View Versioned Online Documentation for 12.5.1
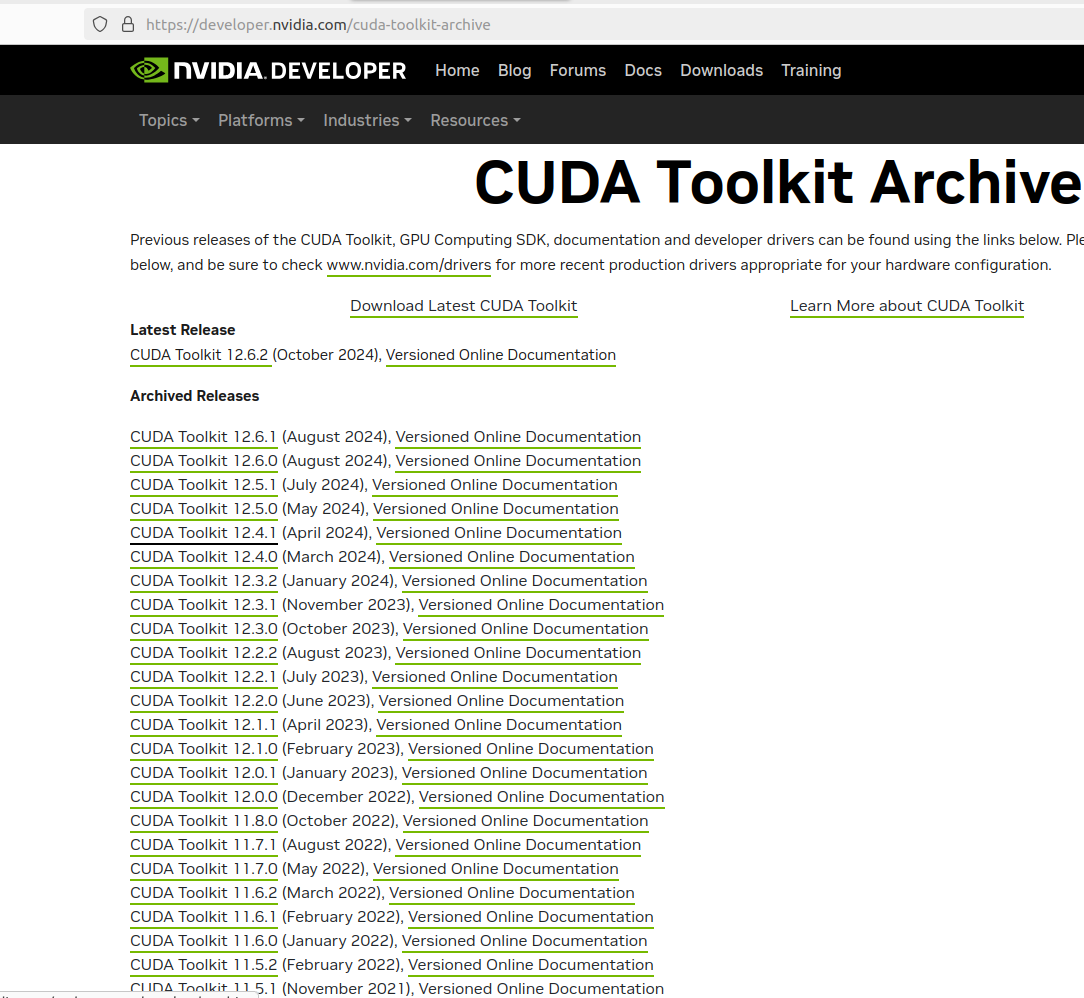The width and height of the screenshot is (1084, 998). 494,485
